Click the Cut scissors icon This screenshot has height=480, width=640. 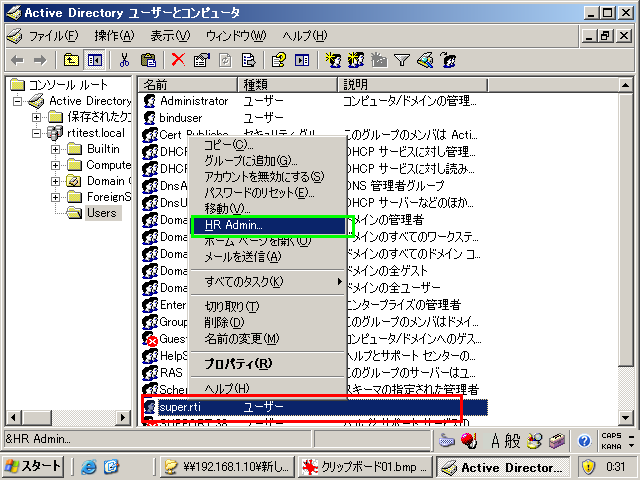click(124, 60)
